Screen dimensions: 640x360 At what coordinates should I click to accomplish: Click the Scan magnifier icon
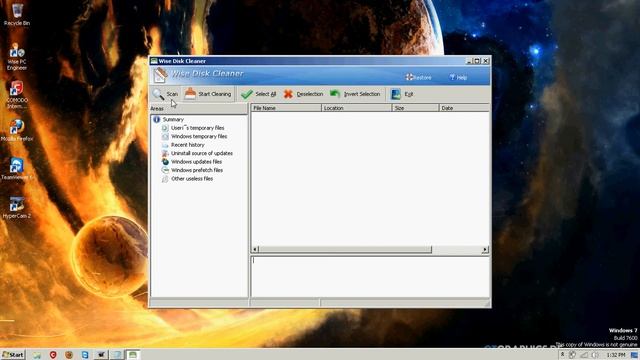point(158,94)
